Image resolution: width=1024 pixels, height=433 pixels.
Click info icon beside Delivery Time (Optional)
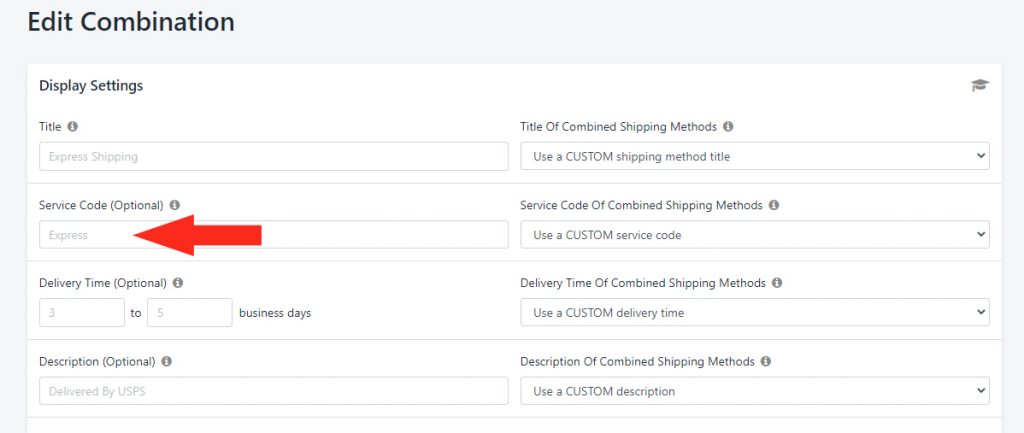tap(178, 283)
